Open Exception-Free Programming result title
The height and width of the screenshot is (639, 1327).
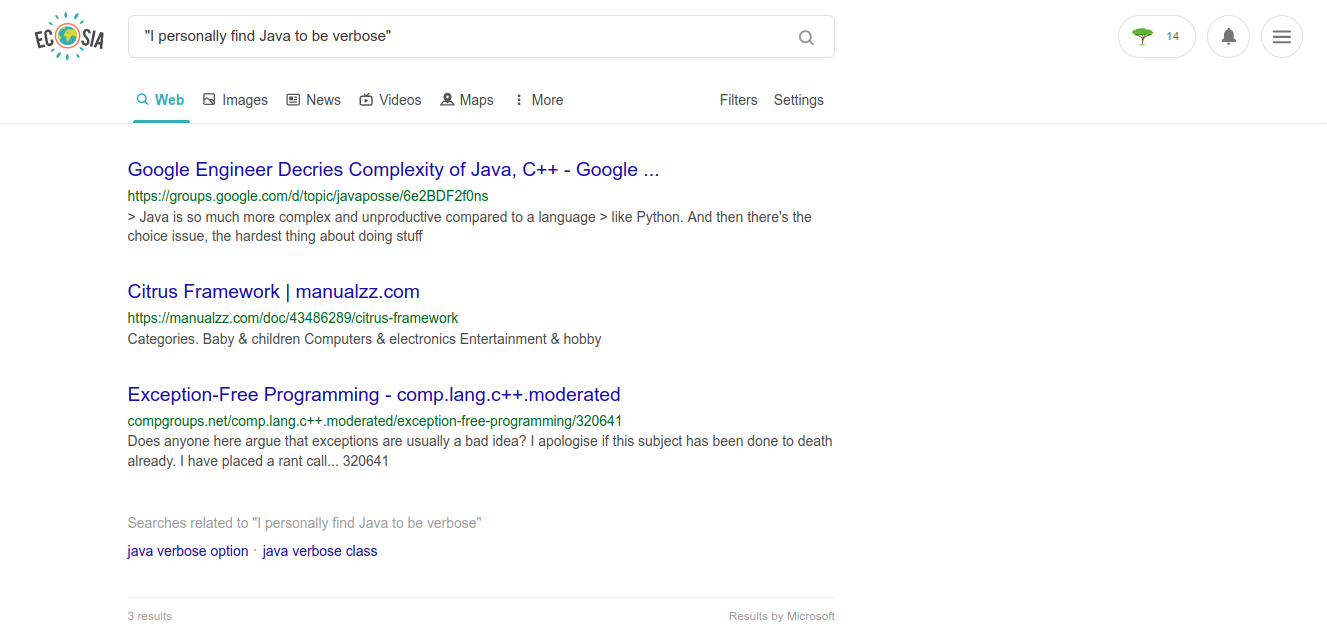click(x=374, y=395)
